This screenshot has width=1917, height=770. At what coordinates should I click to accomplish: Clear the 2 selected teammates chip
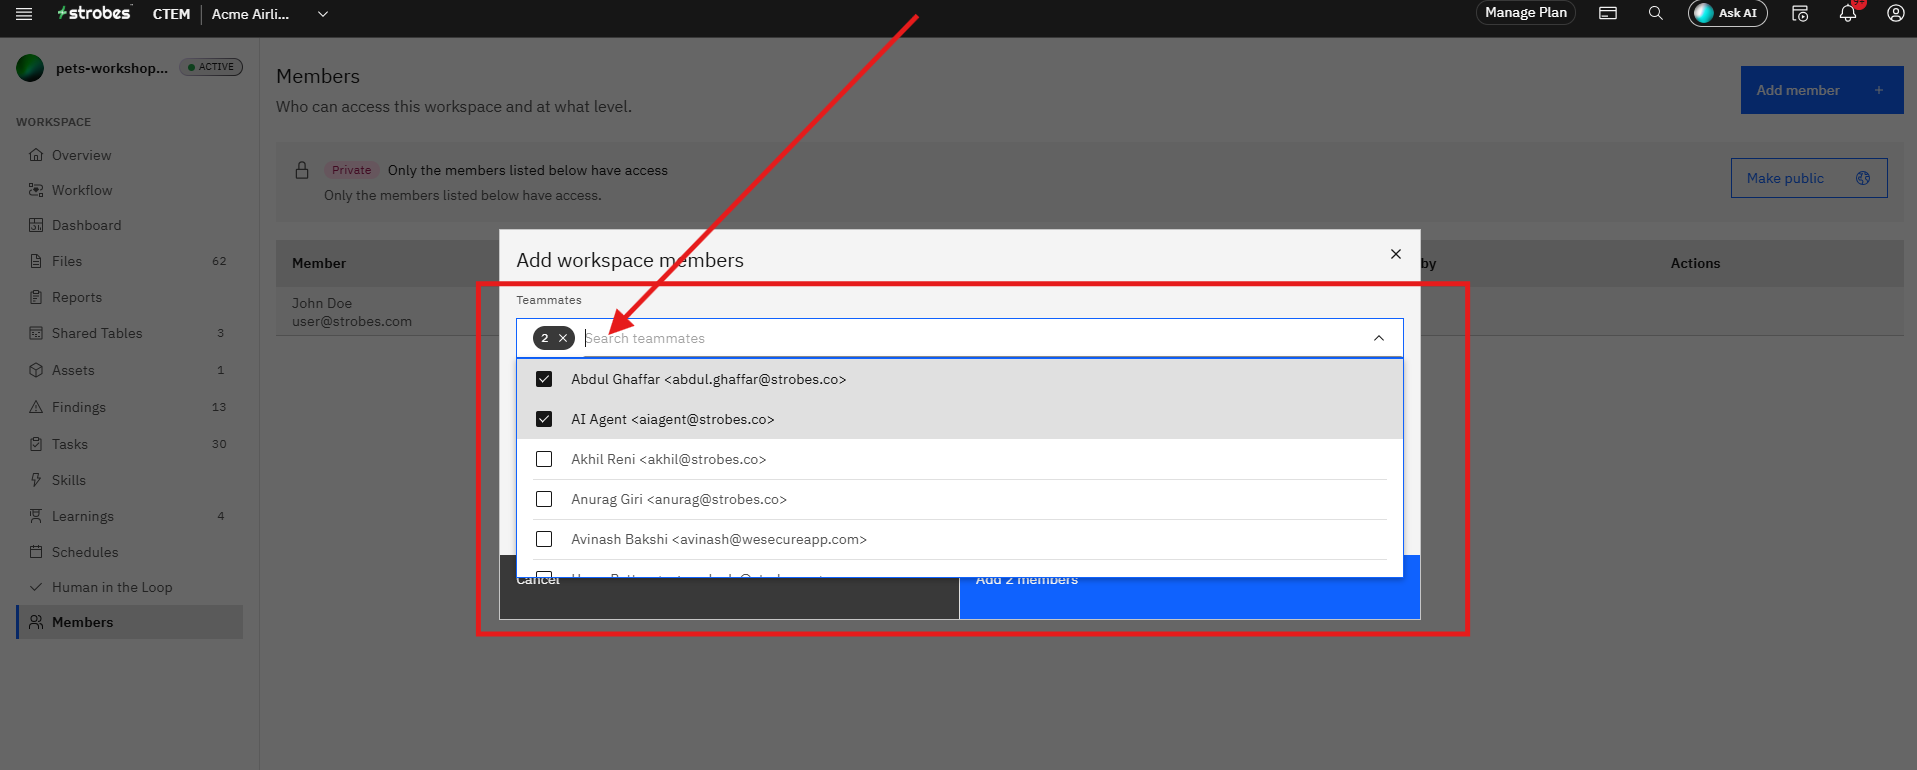tap(563, 338)
